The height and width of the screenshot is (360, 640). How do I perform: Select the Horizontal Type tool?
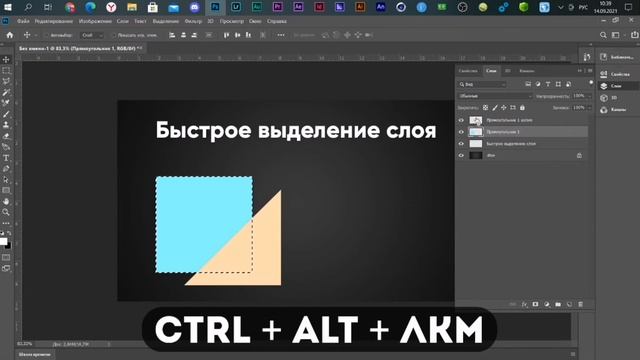(x=6, y=158)
